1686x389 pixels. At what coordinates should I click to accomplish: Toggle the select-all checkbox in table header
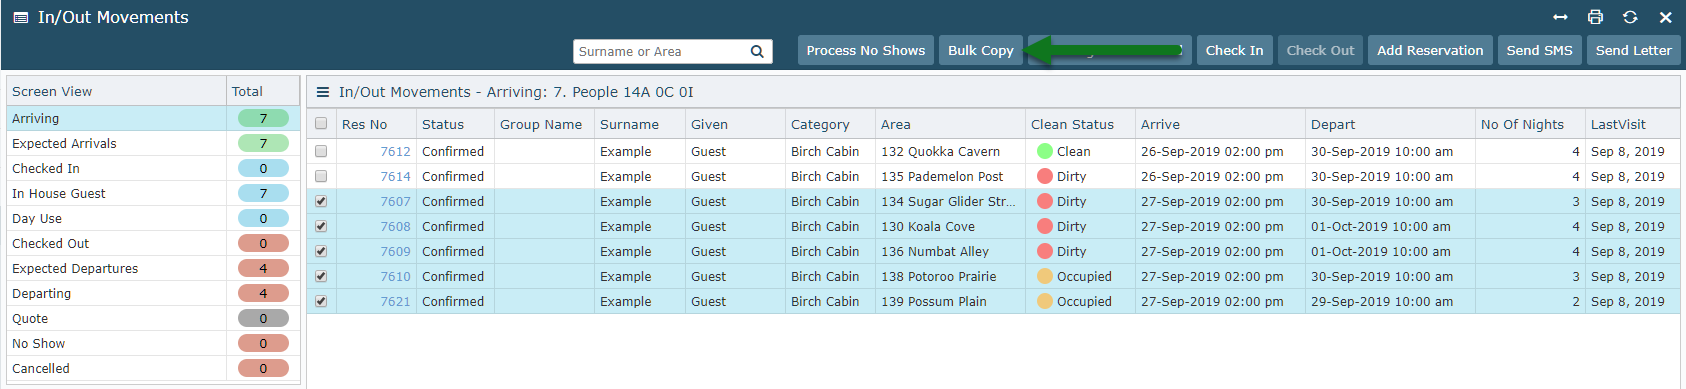[x=321, y=124]
